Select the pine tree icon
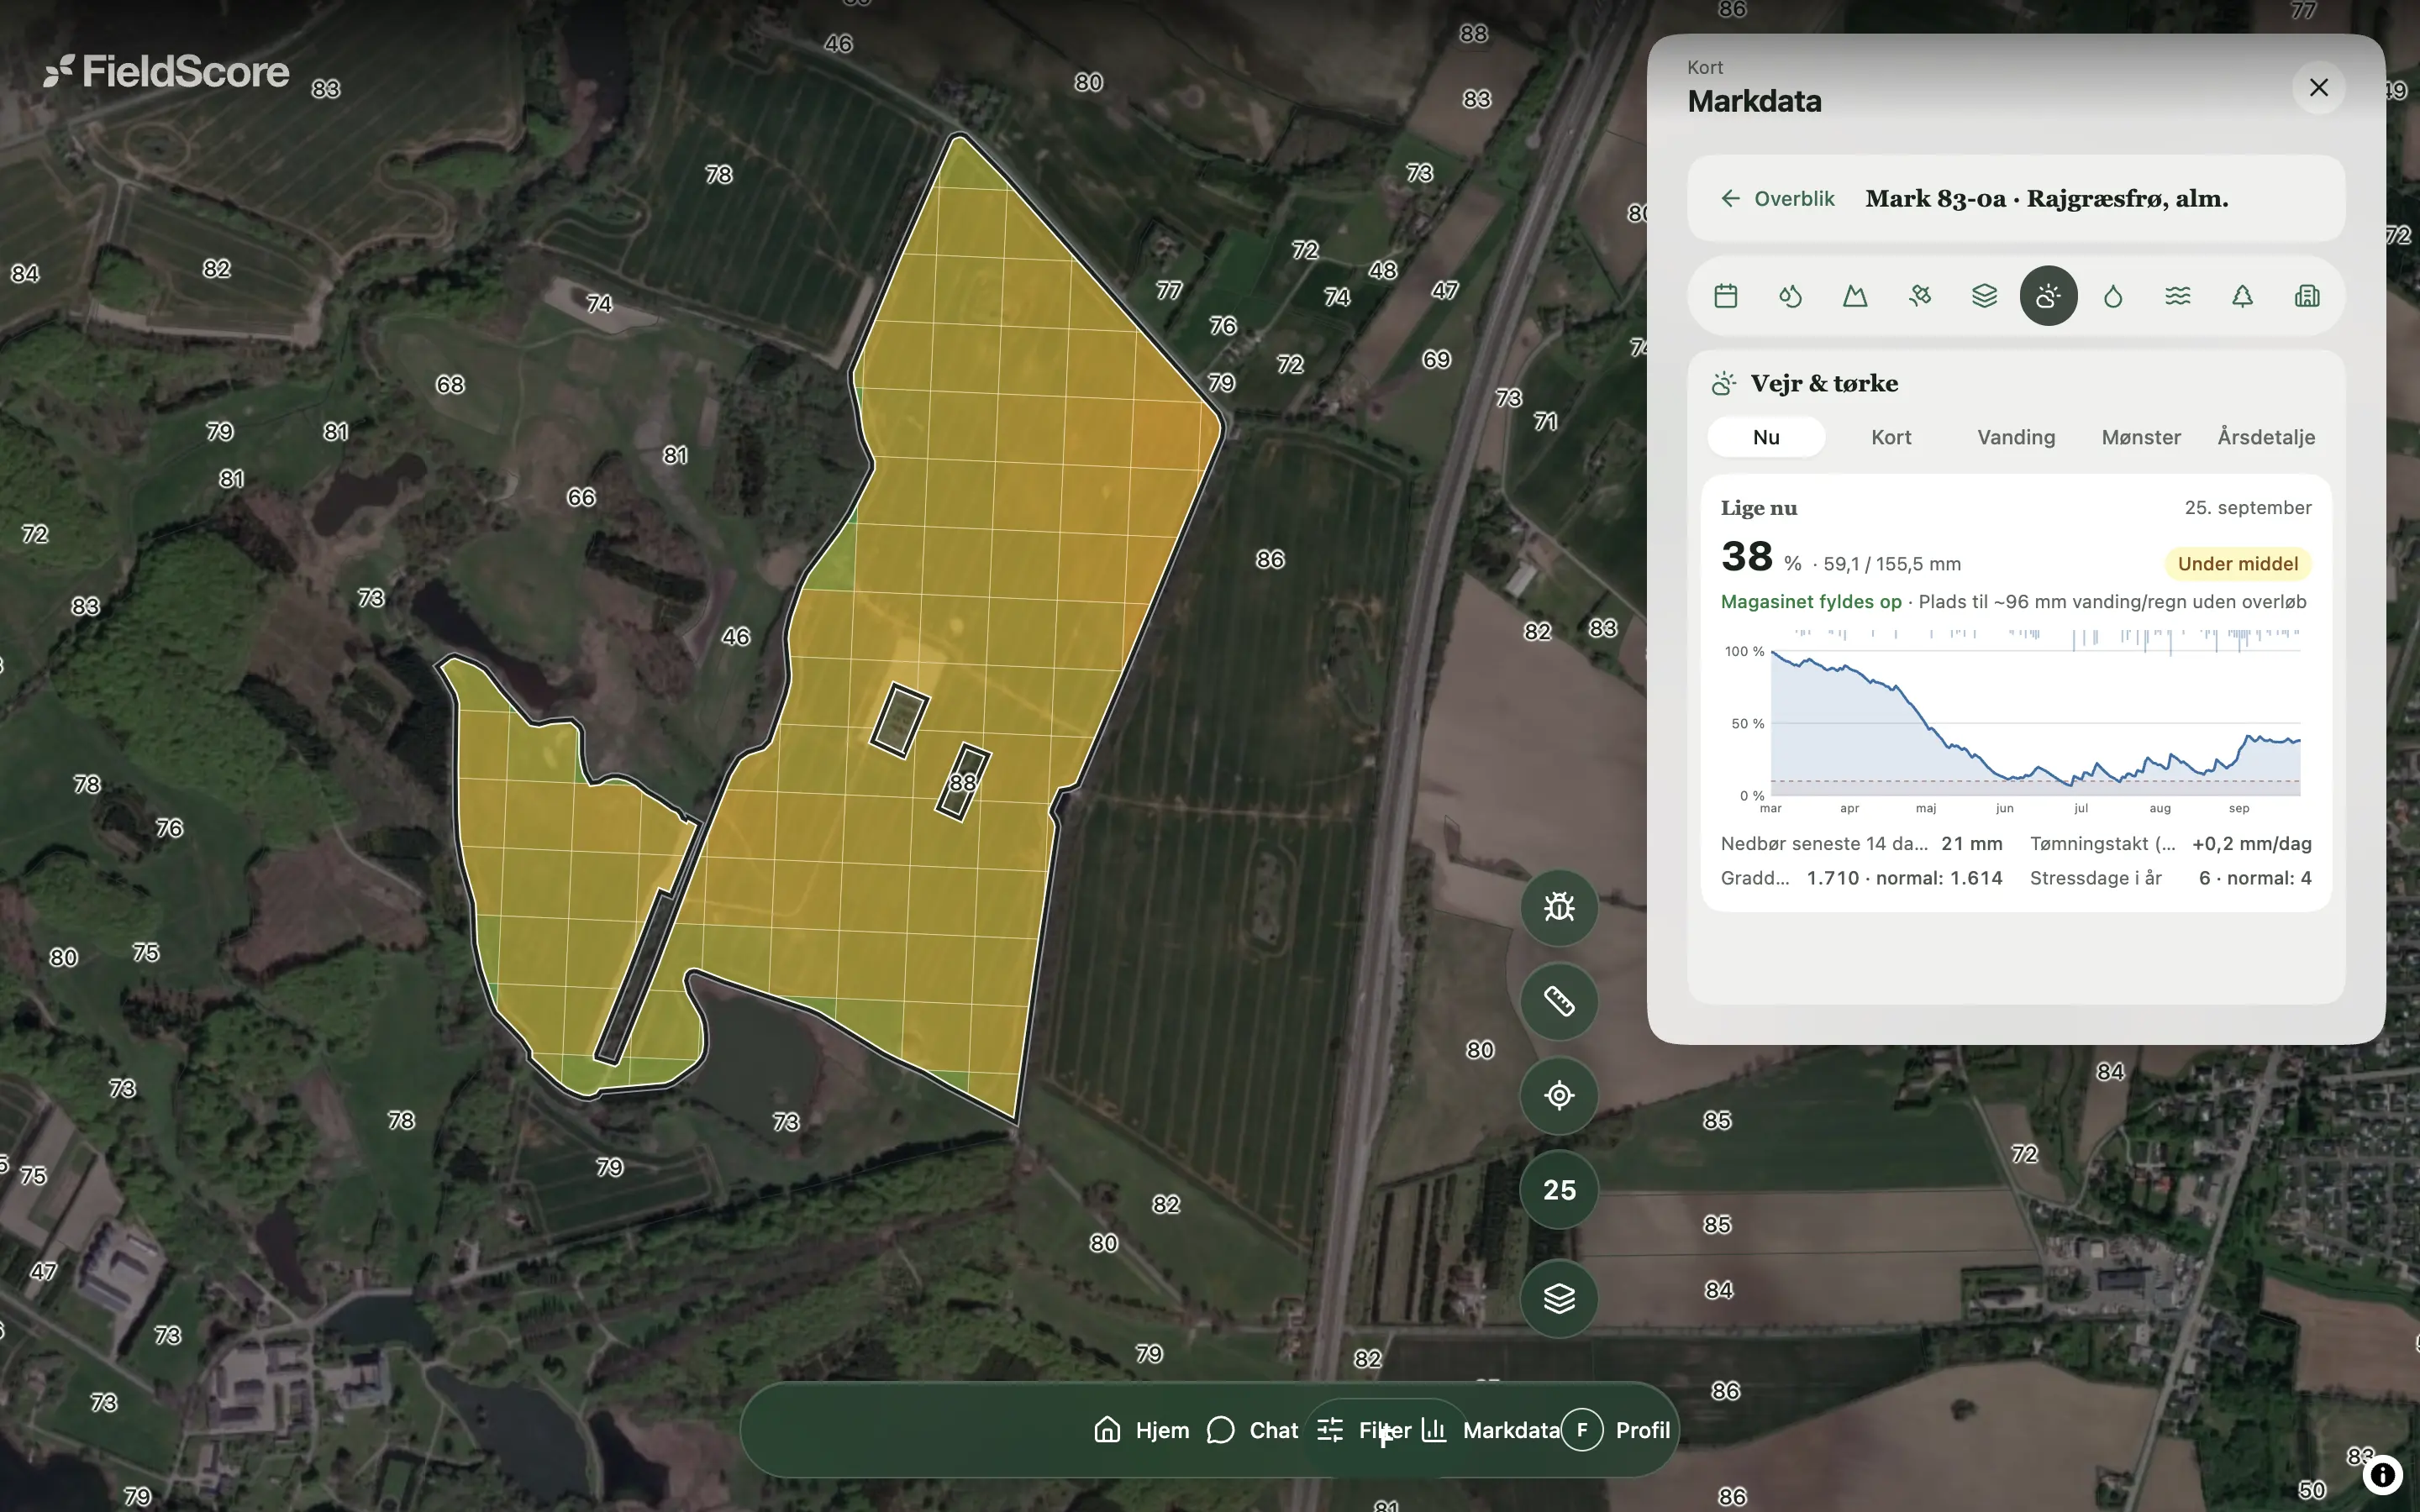This screenshot has width=2420, height=1512. tap(2242, 296)
